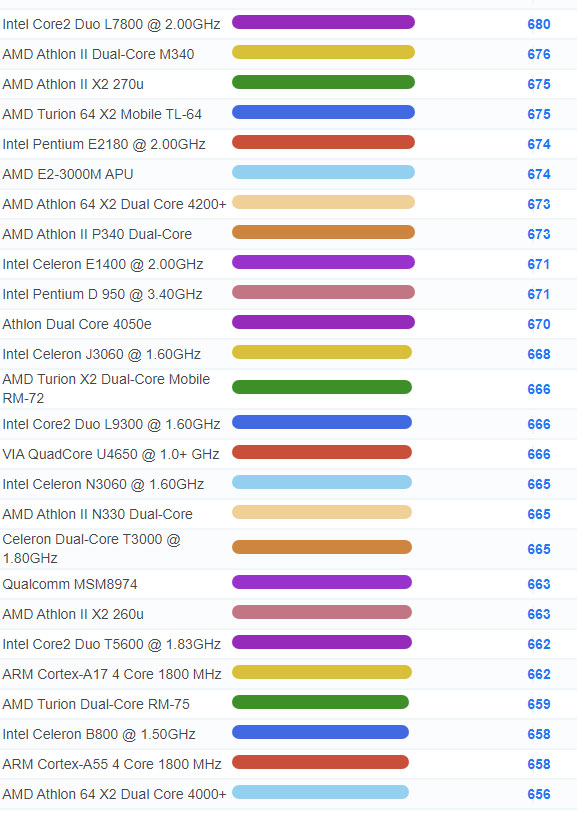Click the light blue bar for E2-3000M APU
Screen dimensions: 577x813
(323, 173)
